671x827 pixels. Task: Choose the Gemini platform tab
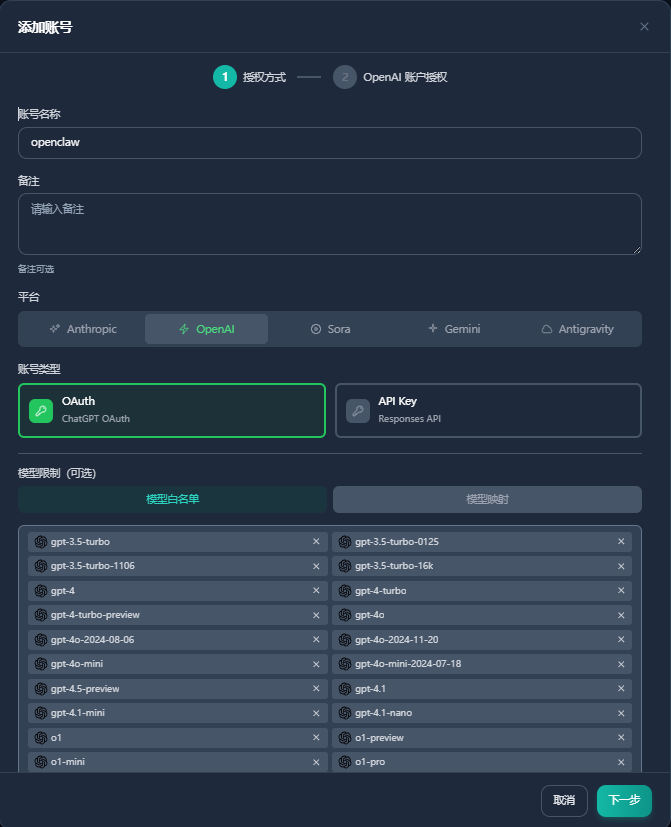454,329
